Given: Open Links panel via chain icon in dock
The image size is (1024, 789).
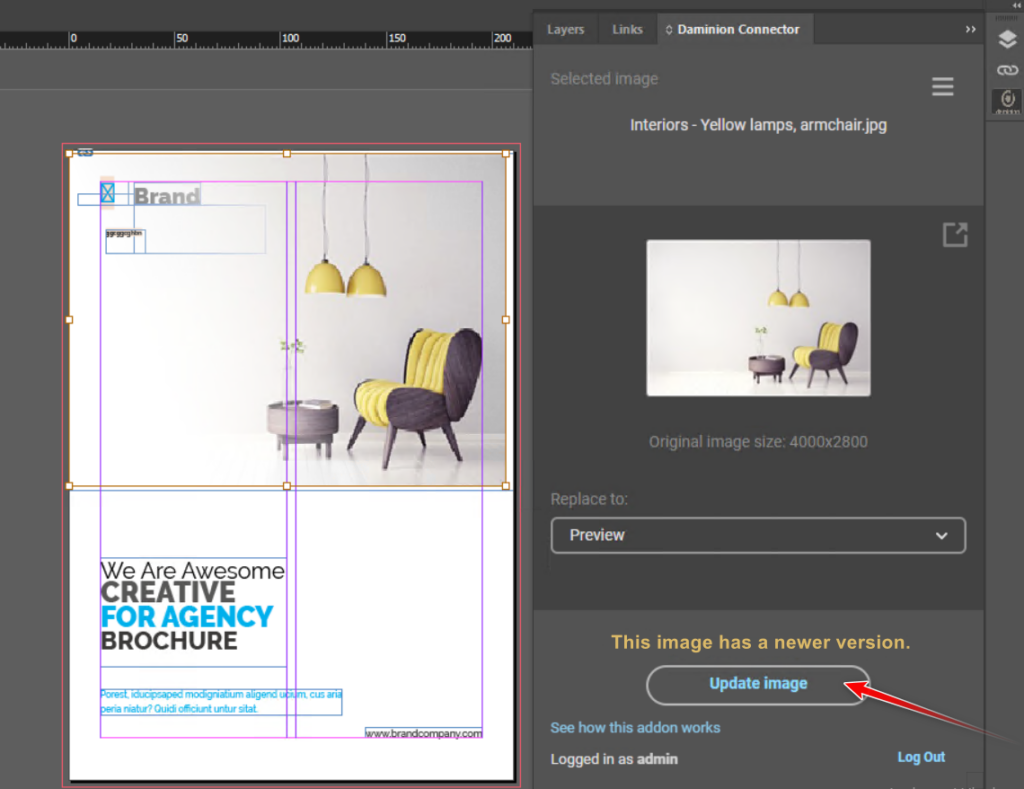Looking at the screenshot, I should click(1007, 70).
